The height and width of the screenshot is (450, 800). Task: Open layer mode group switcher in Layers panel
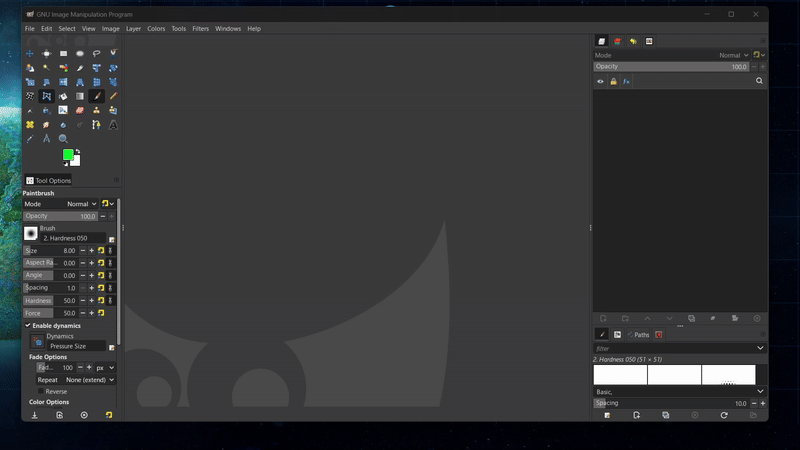click(x=759, y=55)
